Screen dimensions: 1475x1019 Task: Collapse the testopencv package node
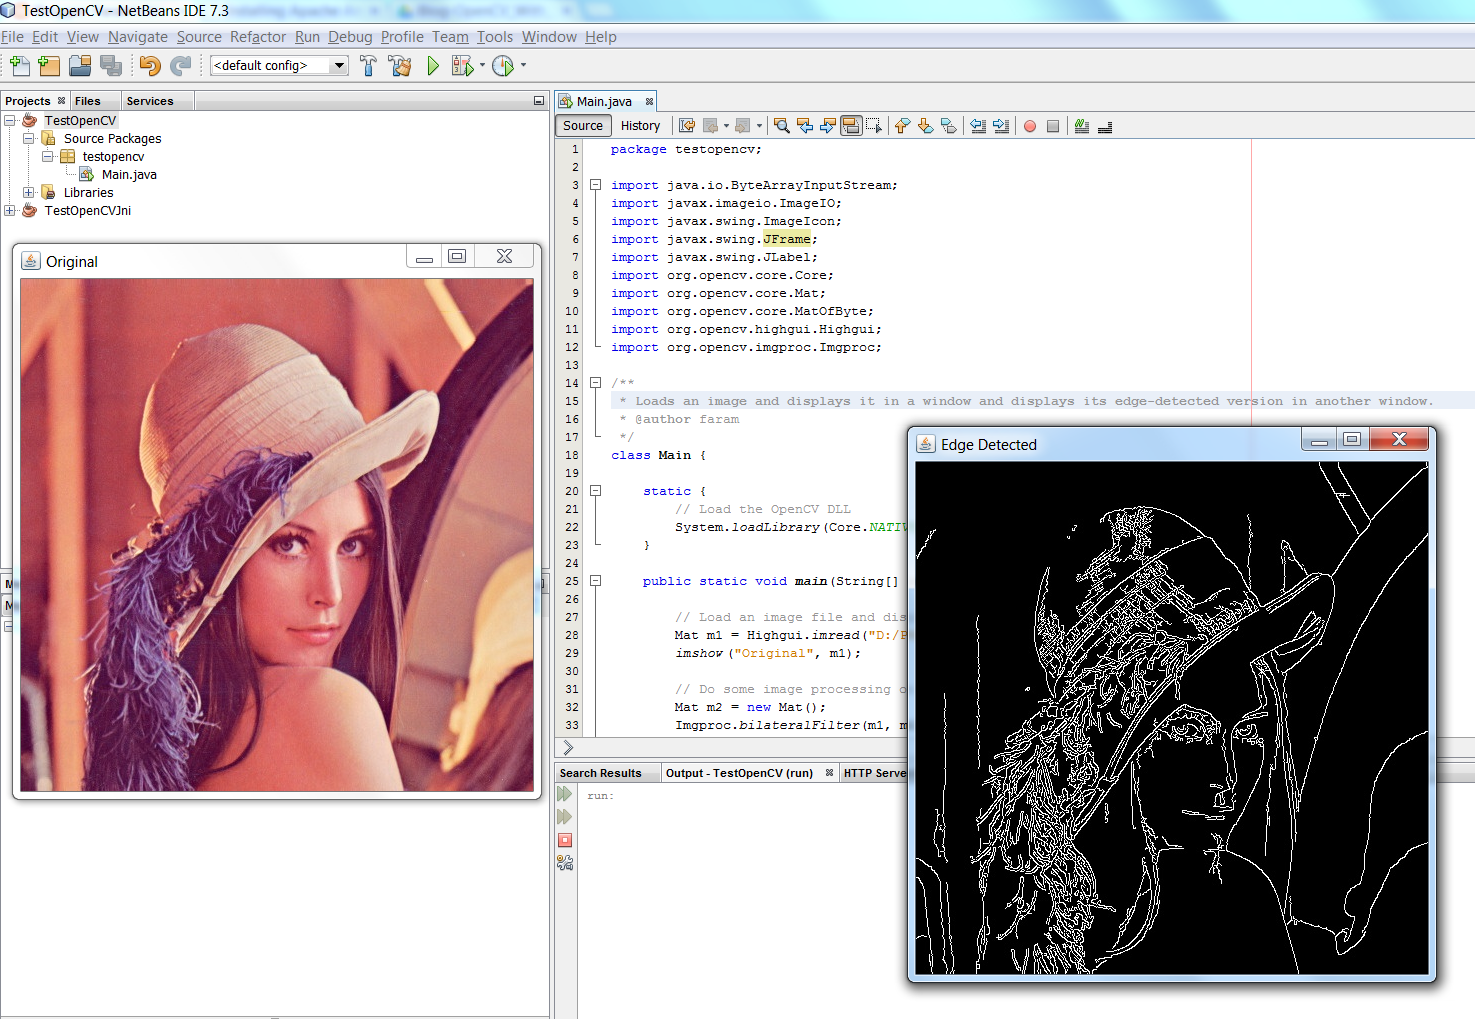tap(47, 156)
